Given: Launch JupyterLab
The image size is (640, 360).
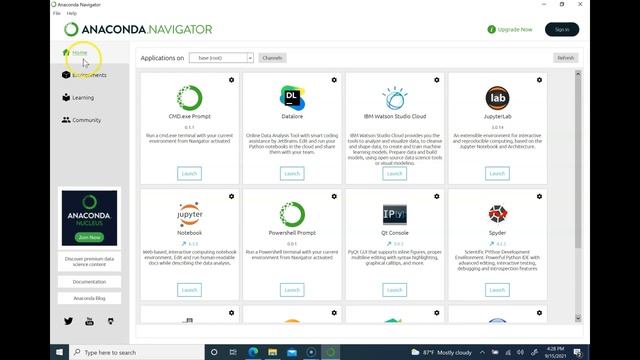Looking at the screenshot, I should pos(497,173).
